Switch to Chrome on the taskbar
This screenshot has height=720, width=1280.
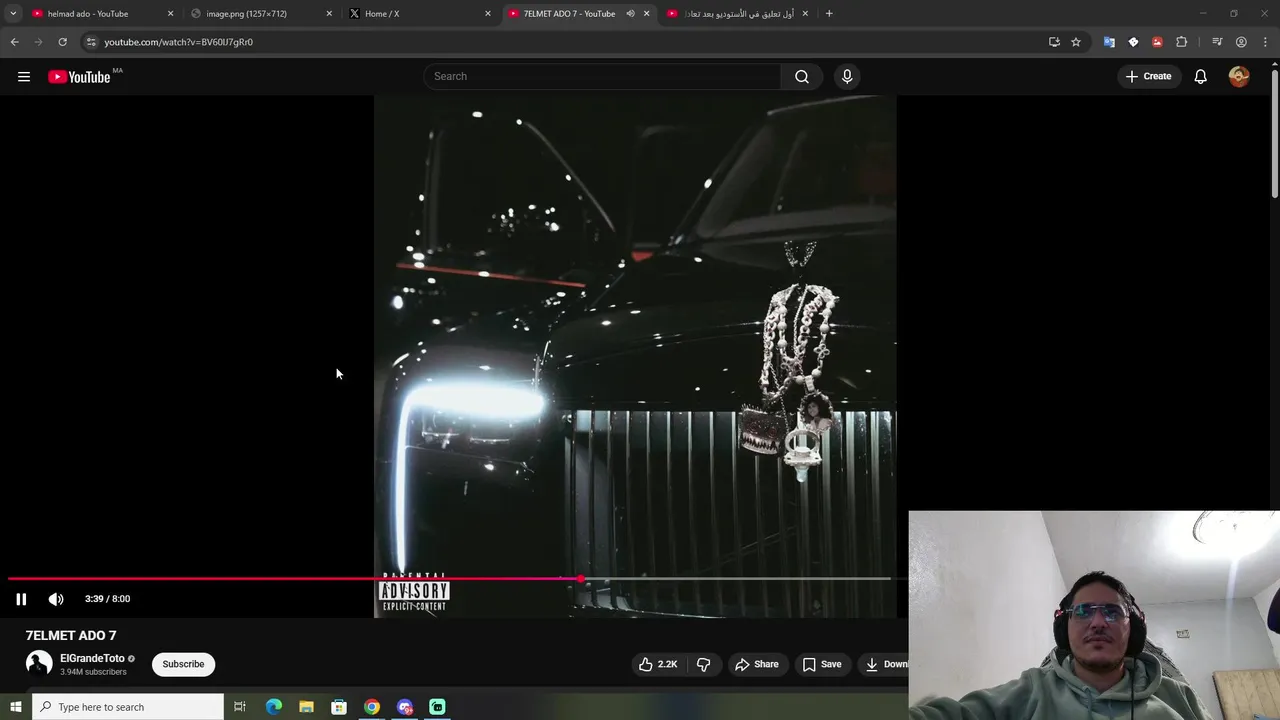click(x=372, y=707)
